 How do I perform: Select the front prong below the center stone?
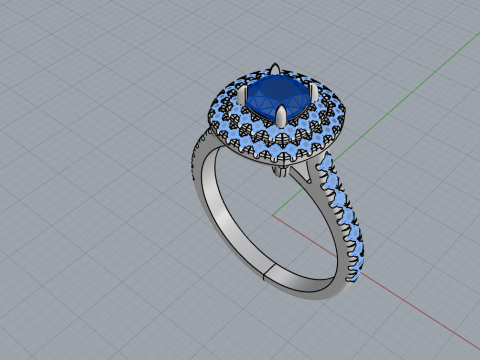[281, 115]
